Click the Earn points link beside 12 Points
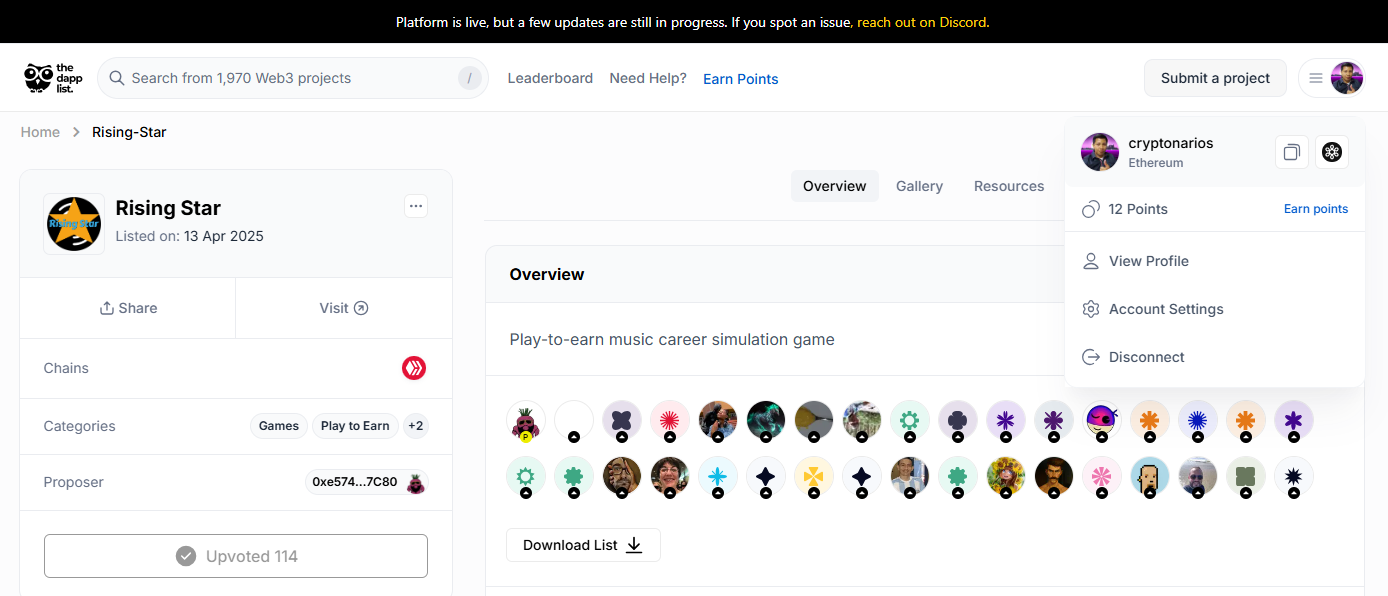This screenshot has height=596, width=1388. click(1316, 209)
